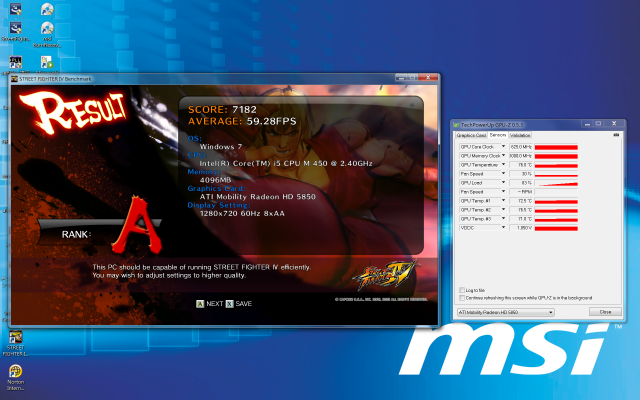This screenshot has height=400, width=640.
Task: Expand the GPU Temp. #3 sensor dropdown
Action: [x=503, y=218]
